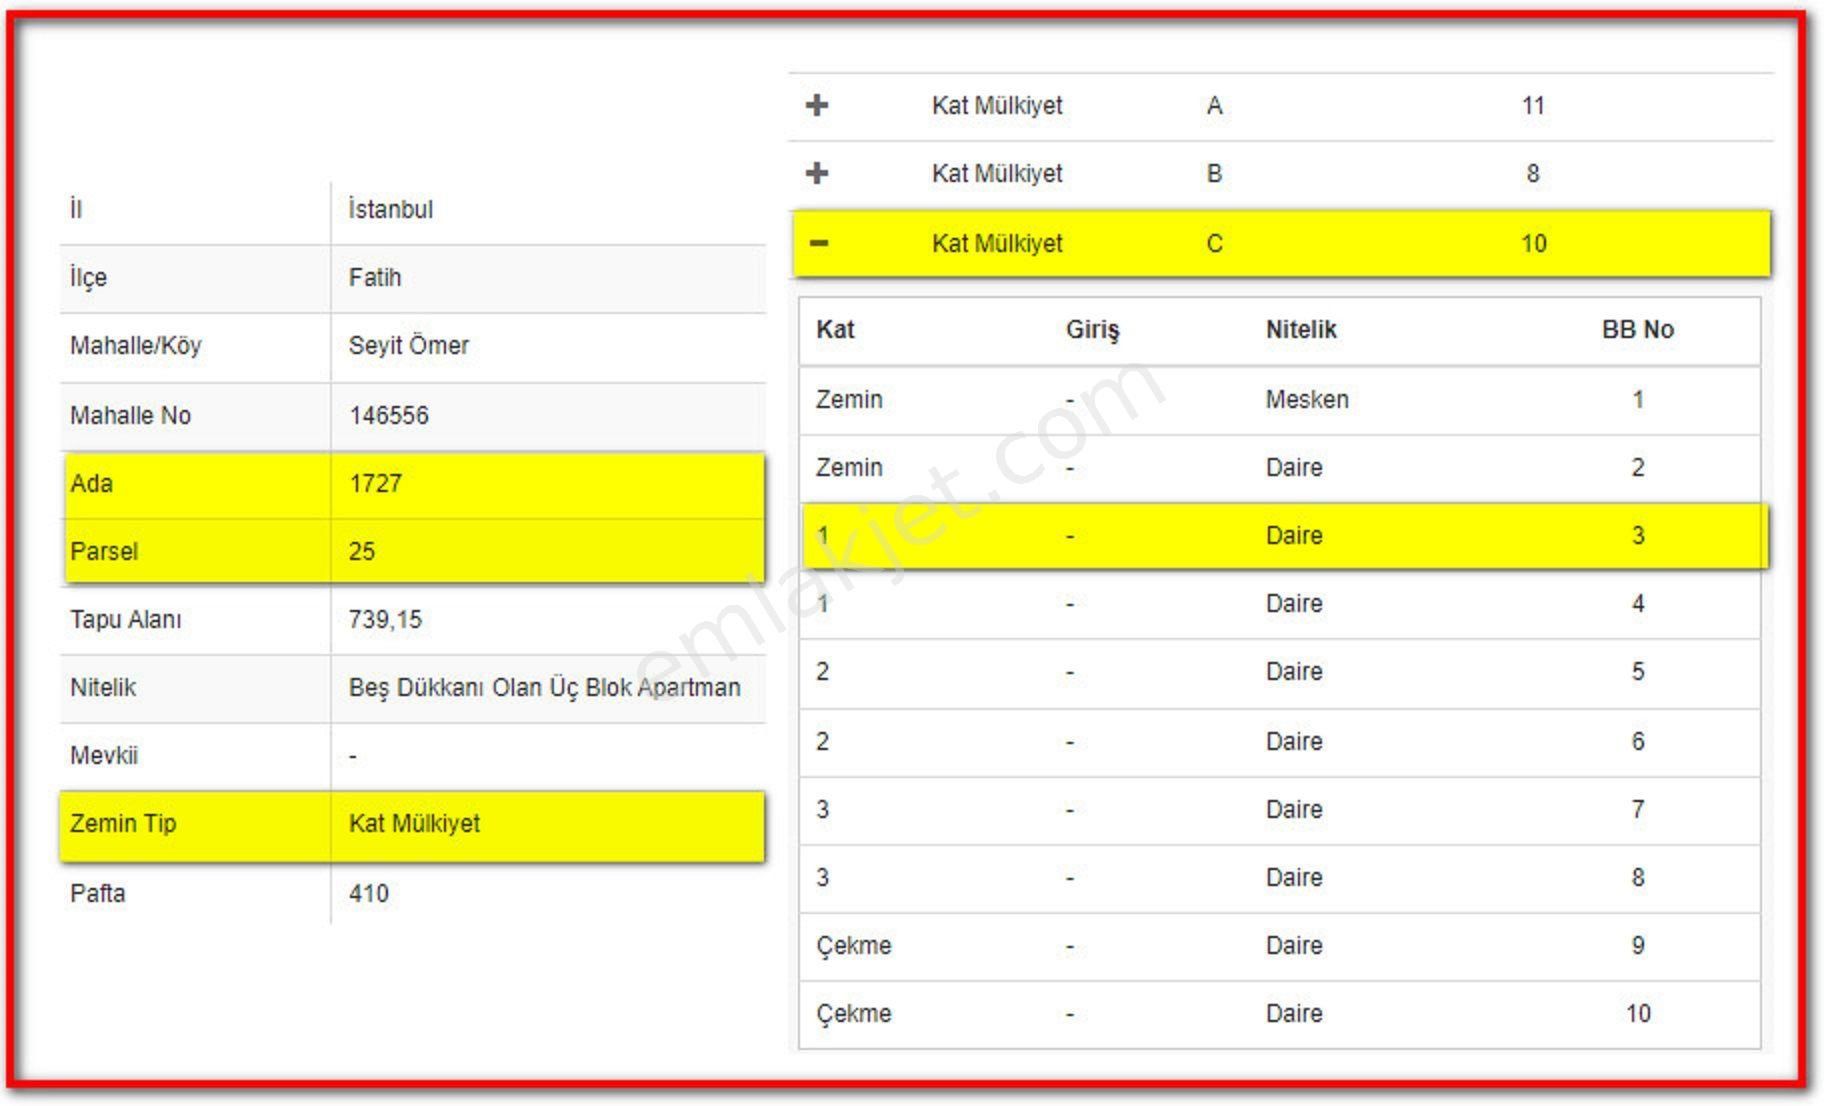Click the BB No column header

pos(1637,330)
